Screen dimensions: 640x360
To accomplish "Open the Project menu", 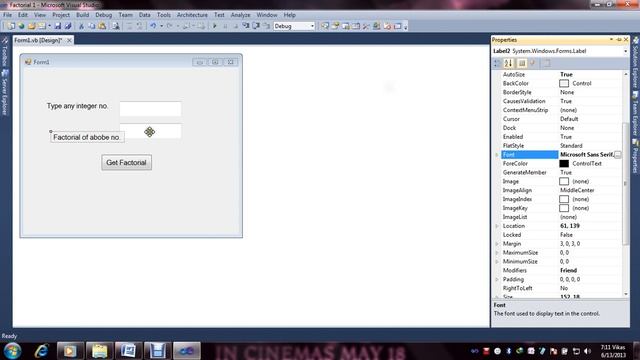I will pos(61,15).
